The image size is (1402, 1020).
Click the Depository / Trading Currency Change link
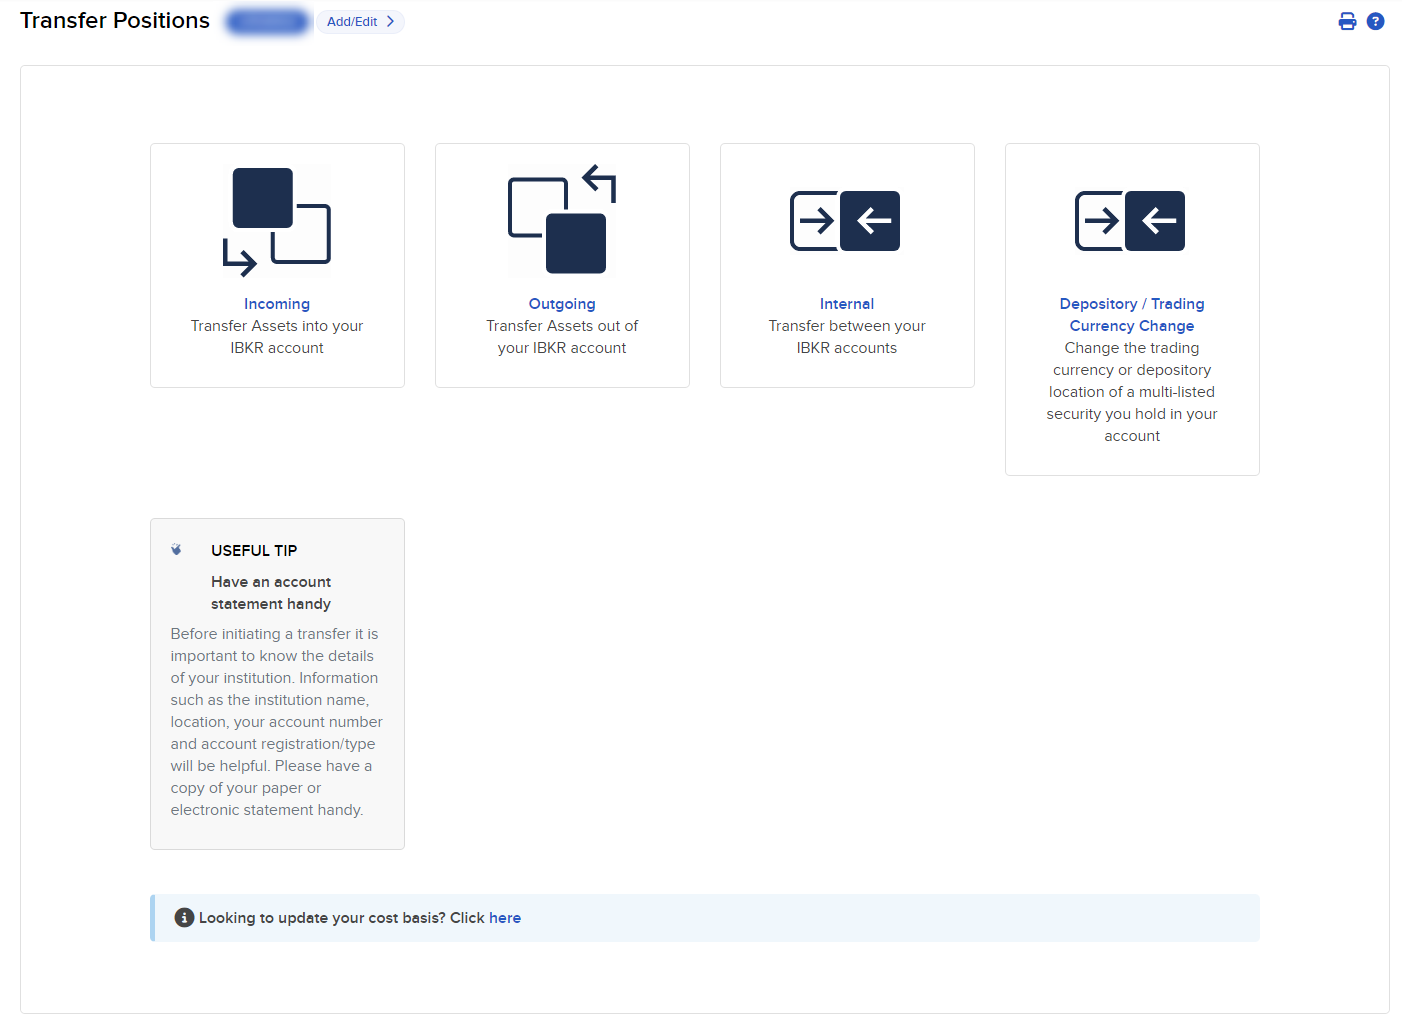[x=1131, y=314]
